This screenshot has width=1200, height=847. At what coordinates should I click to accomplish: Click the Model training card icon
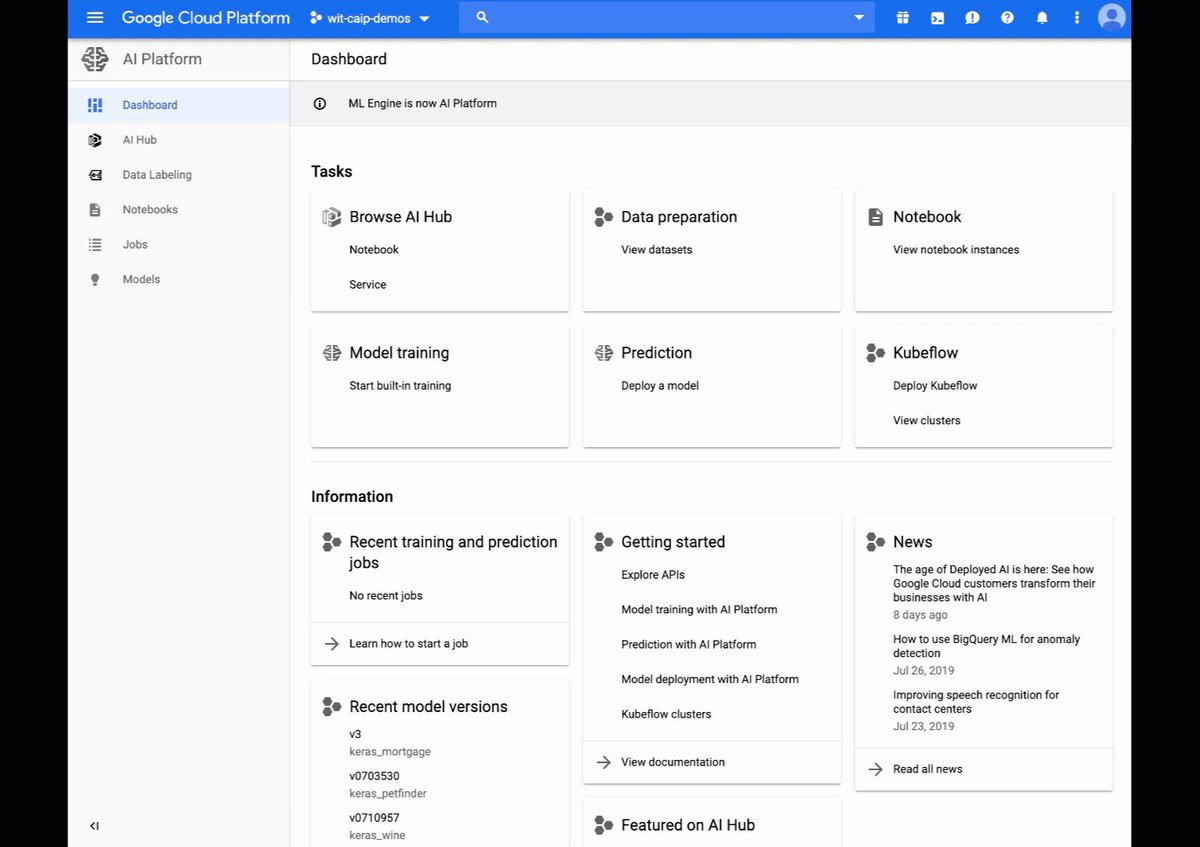click(332, 353)
